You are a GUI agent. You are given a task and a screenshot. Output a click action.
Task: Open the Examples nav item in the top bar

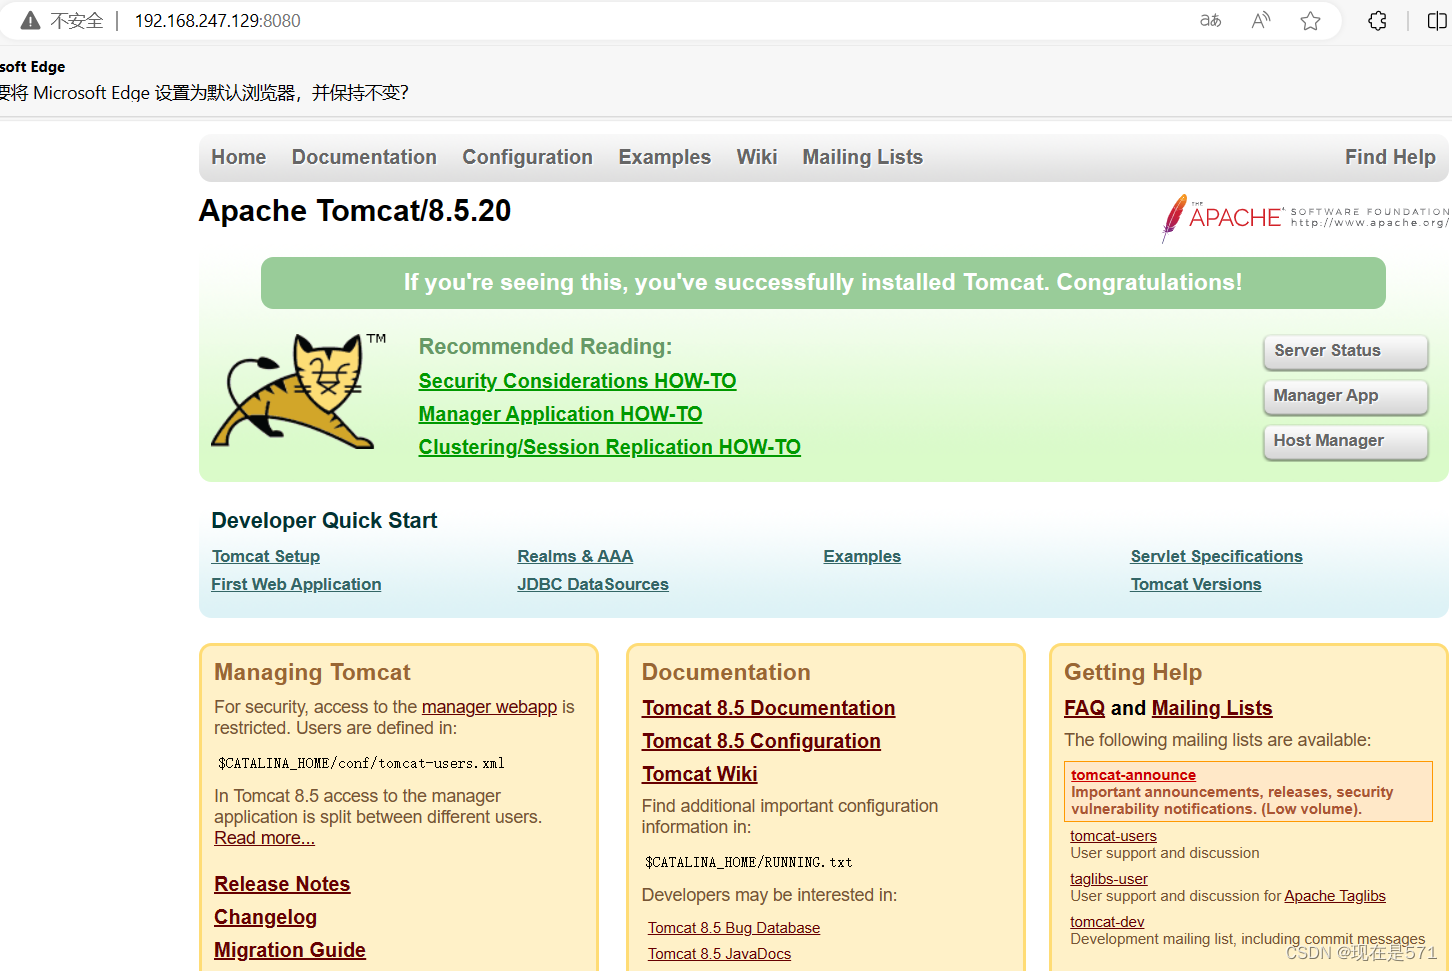coord(664,157)
